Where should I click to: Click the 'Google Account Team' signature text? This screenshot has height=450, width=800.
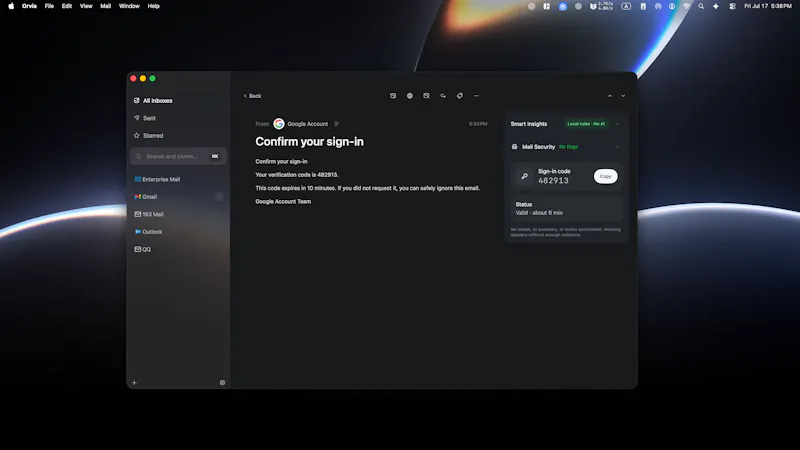click(283, 202)
